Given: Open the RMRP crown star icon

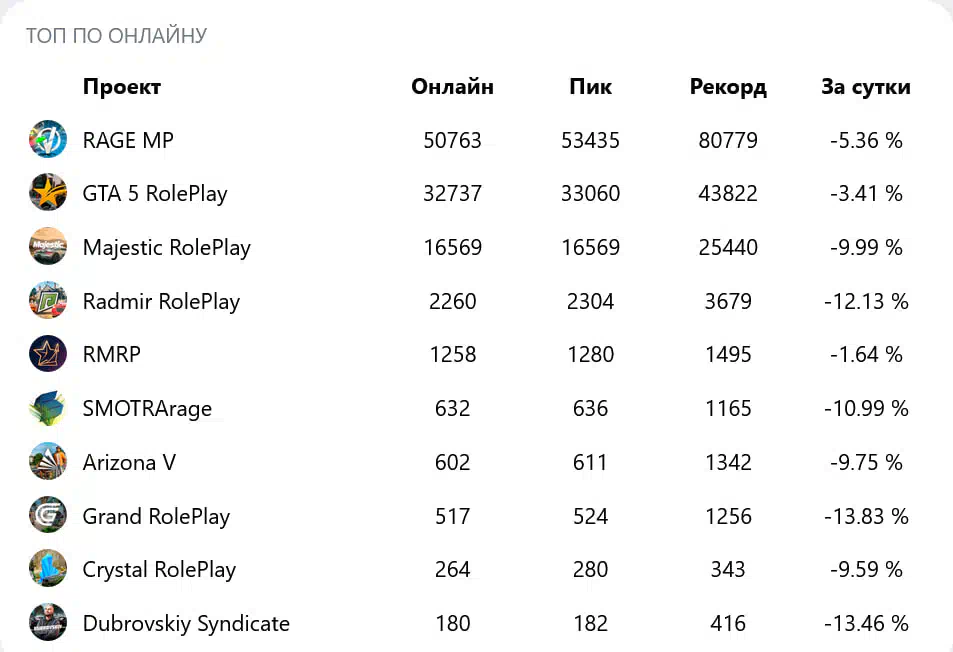Looking at the screenshot, I should (x=48, y=354).
